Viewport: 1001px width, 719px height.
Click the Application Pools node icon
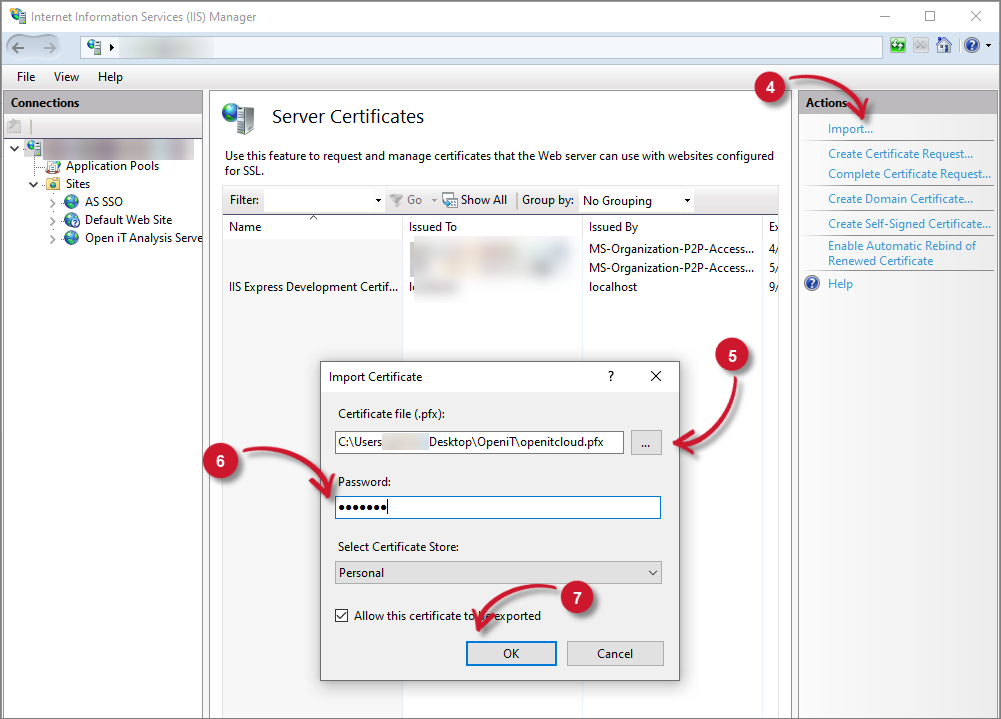[52, 165]
